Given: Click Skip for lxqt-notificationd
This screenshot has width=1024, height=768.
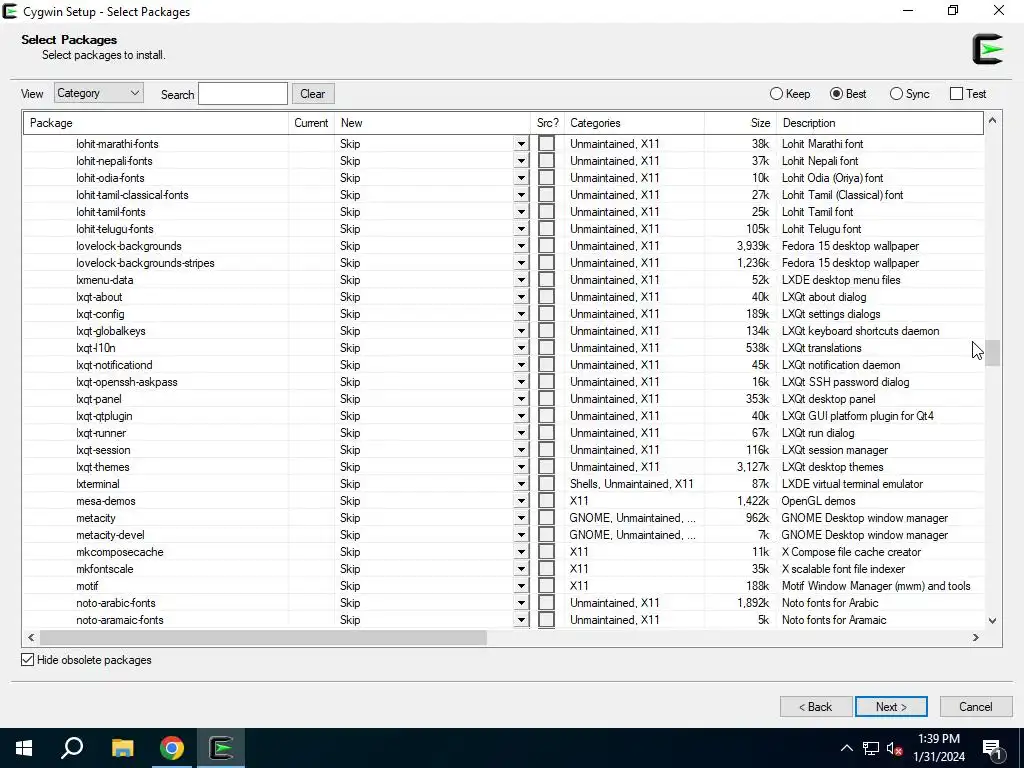Looking at the screenshot, I should click(x=350, y=365).
